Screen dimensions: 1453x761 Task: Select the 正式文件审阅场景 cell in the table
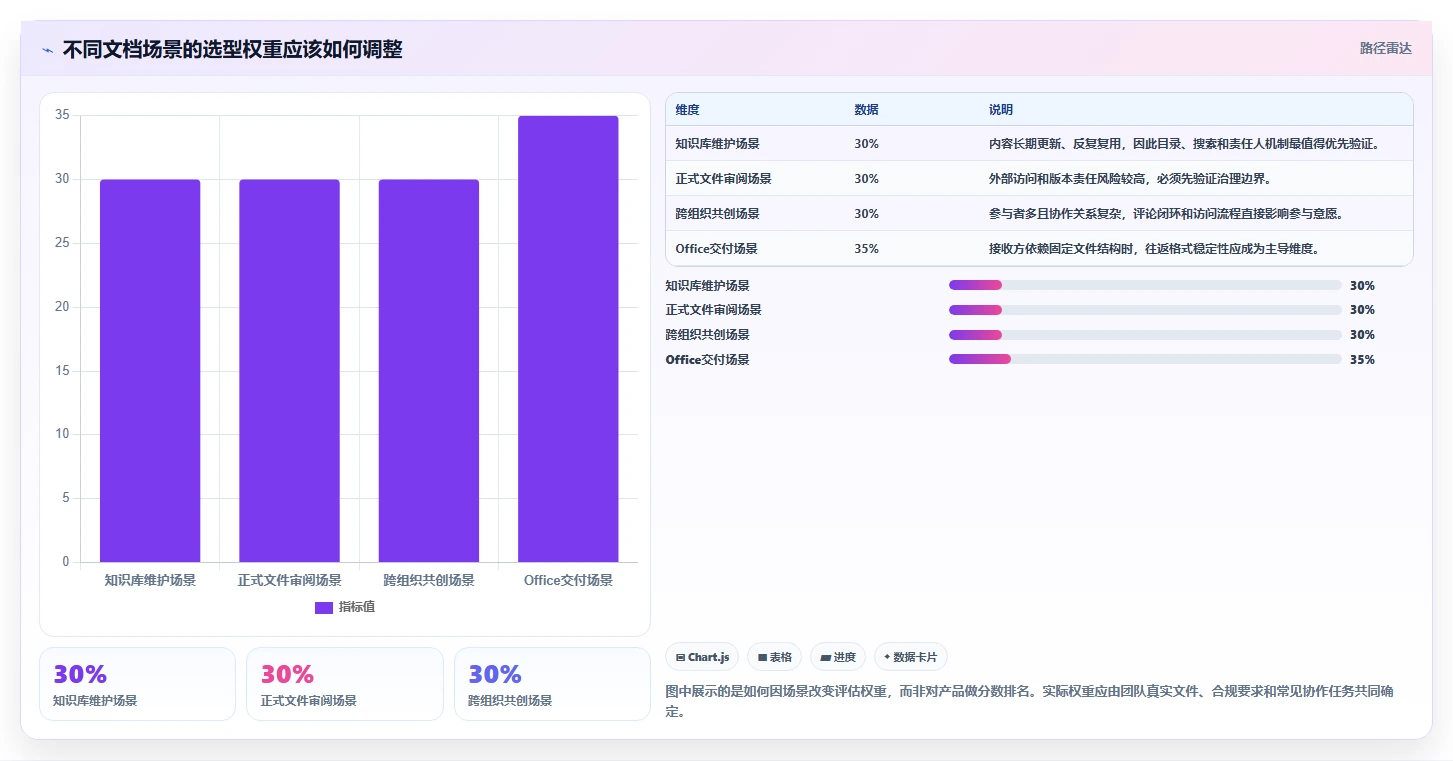click(723, 179)
